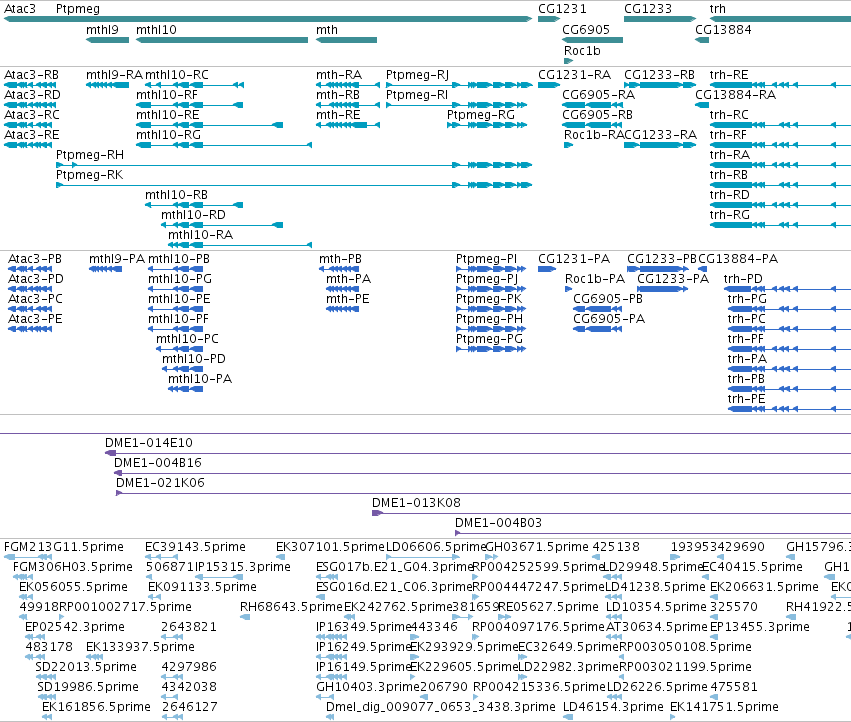Click protein Ptpmeg-PG label
This screenshot has width=851, height=722.
(489, 338)
